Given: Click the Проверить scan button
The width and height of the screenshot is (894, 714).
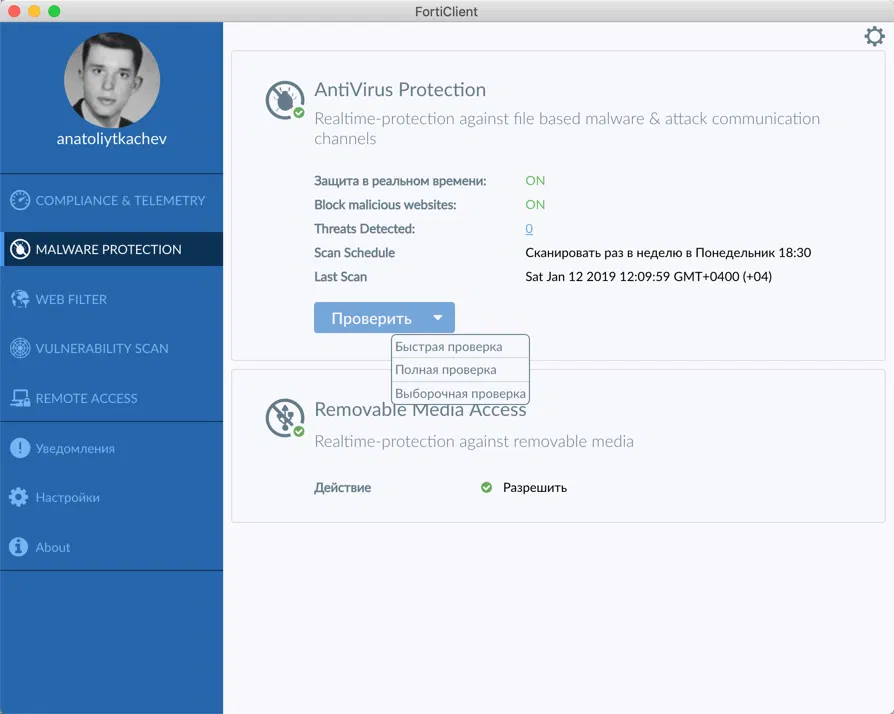Looking at the screenshot, I should (x=371, y=318).
